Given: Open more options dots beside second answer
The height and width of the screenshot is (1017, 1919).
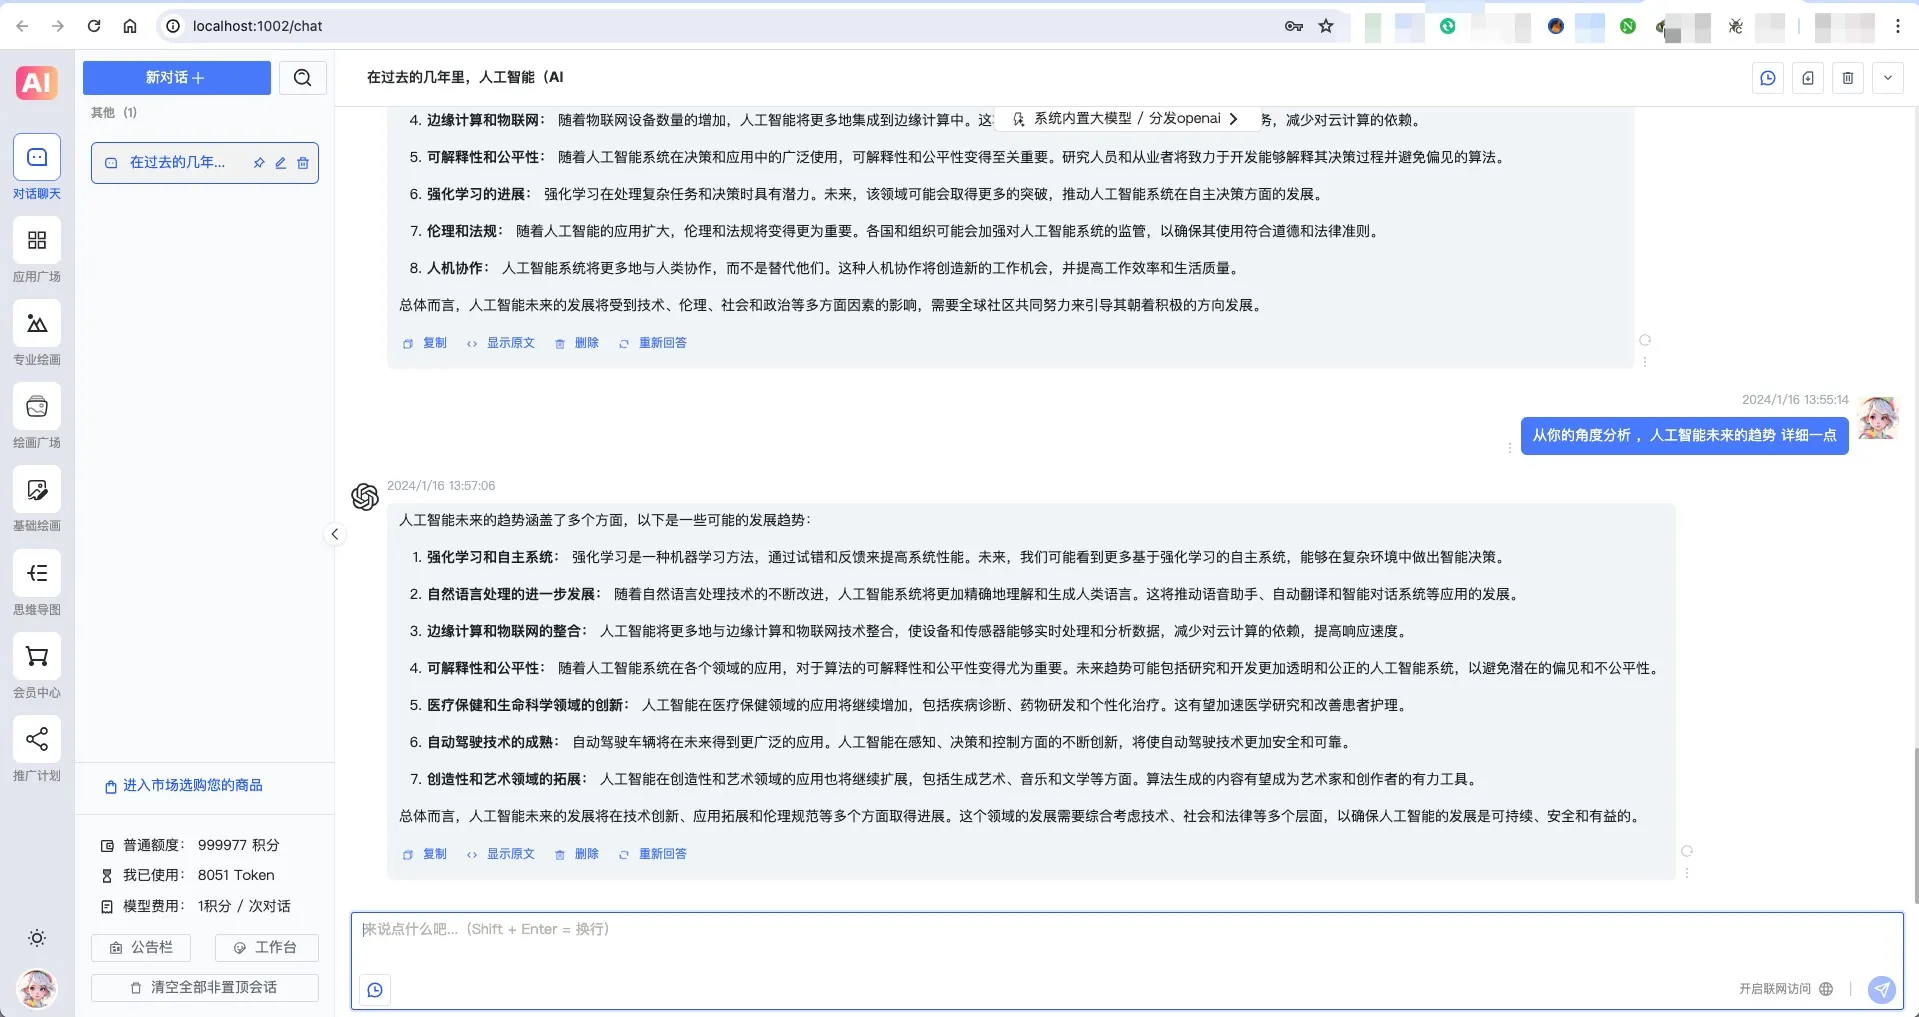Looking at the screenshot, I should tap(1687, 872).
